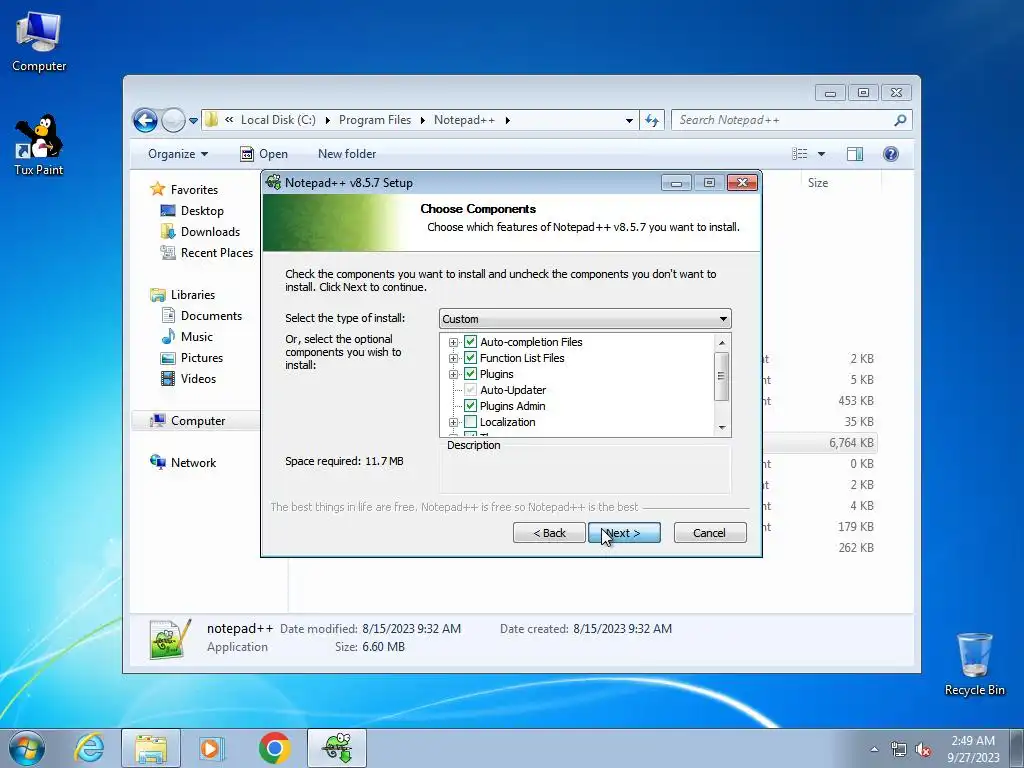Screen dimensions: 1024x768
Task: Open Libraries in navigation pane
Action: [x=193, y=295]
